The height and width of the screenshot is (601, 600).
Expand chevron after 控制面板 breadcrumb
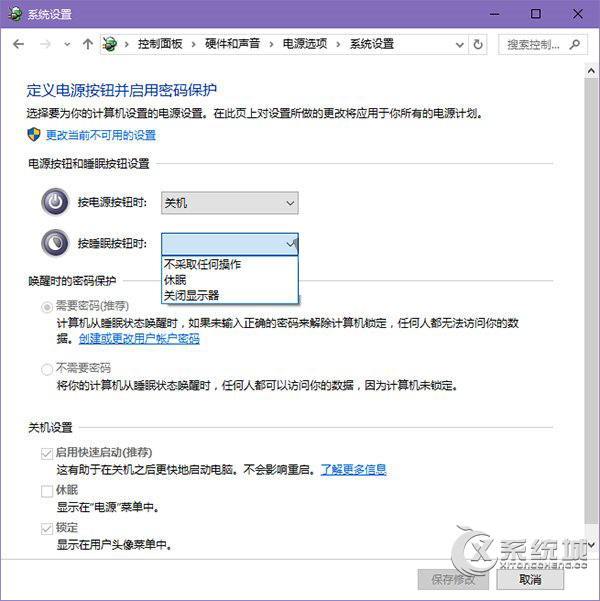(x=194, y=44)
